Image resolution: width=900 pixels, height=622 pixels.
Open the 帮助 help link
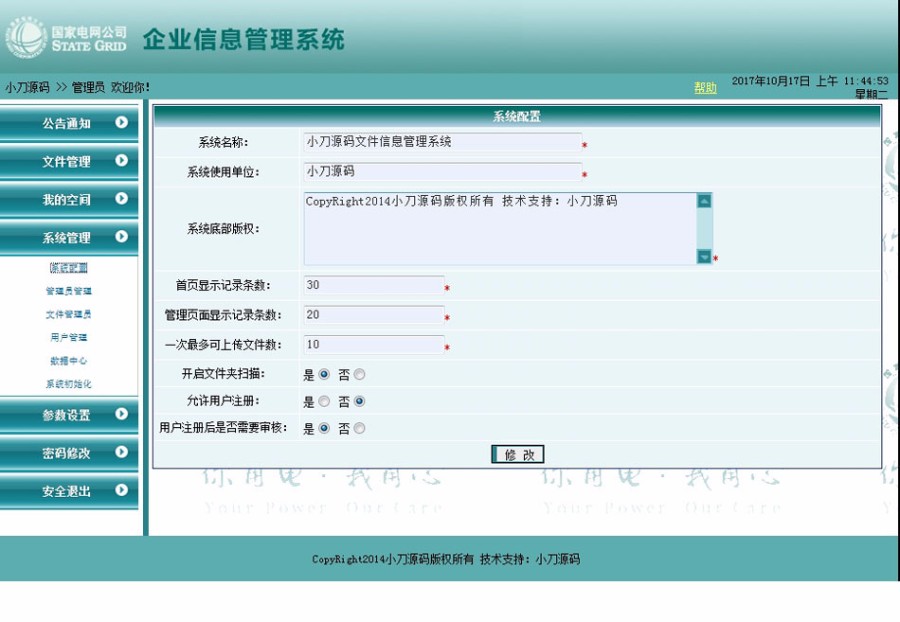tap(704, 87)
